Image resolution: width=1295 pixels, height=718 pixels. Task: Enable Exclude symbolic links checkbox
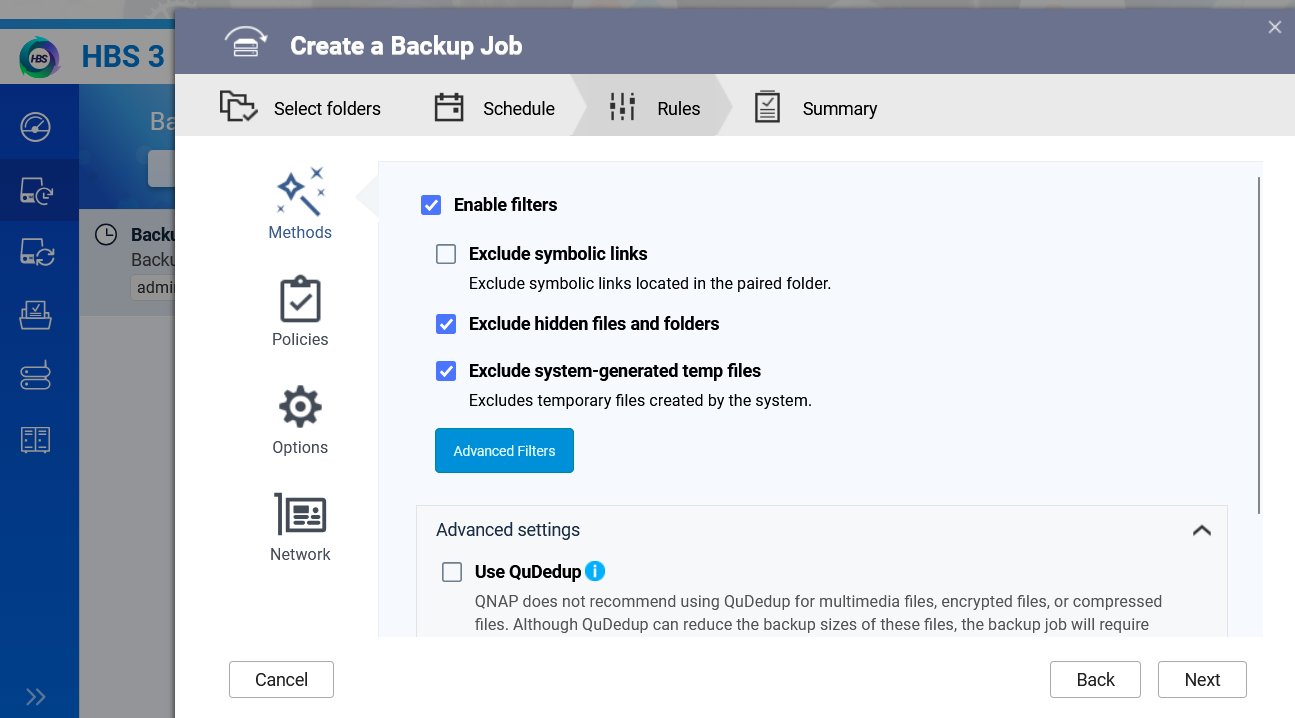point(446,254)
